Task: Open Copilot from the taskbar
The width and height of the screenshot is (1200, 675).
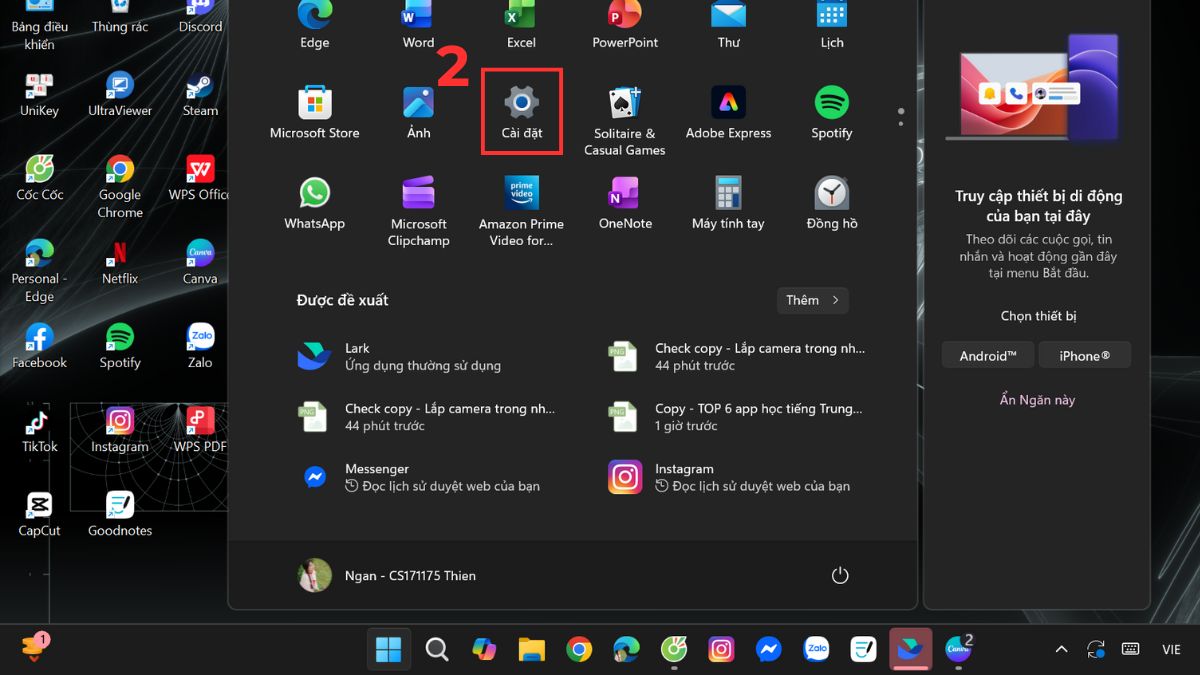Action: (484, 649)
